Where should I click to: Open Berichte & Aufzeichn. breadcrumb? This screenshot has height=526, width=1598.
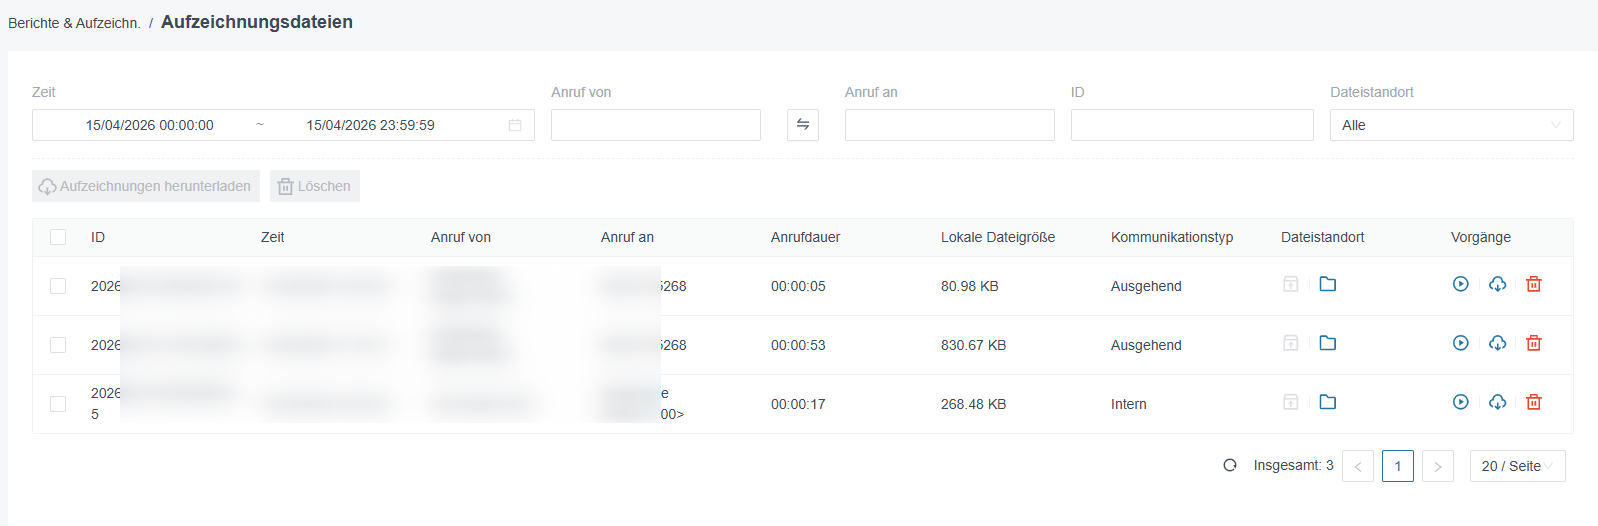coord(74,23)
